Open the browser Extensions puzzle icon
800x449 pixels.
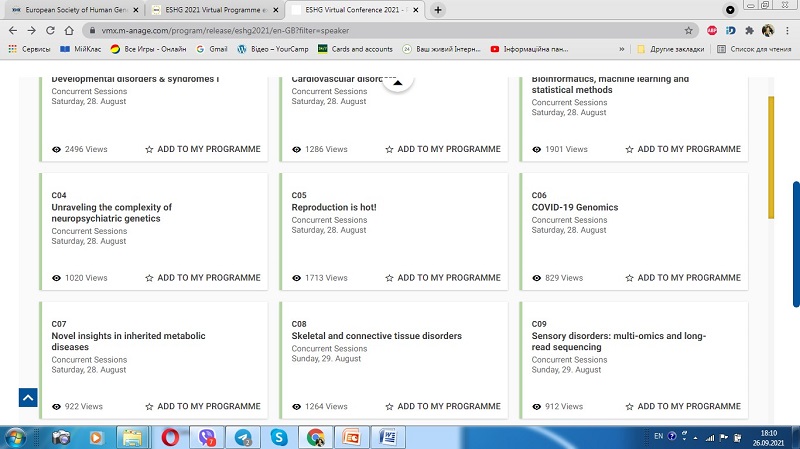click(x=749, y=30)
